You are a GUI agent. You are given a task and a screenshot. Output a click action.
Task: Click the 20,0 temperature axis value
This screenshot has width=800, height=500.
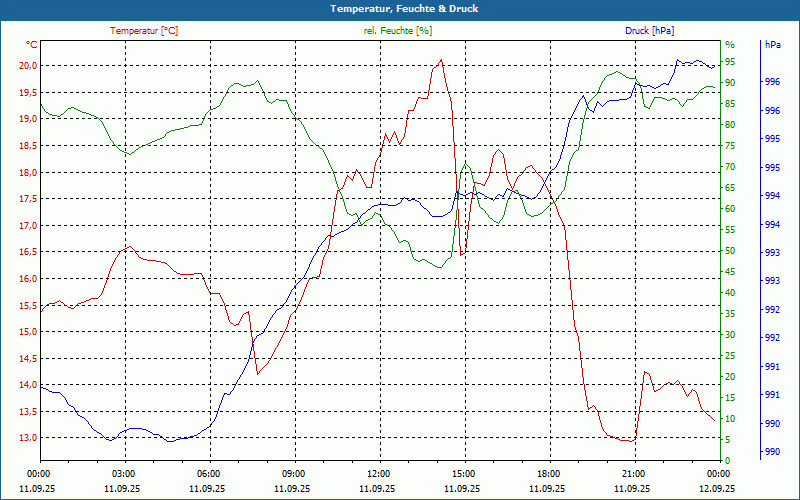(29, 66)
